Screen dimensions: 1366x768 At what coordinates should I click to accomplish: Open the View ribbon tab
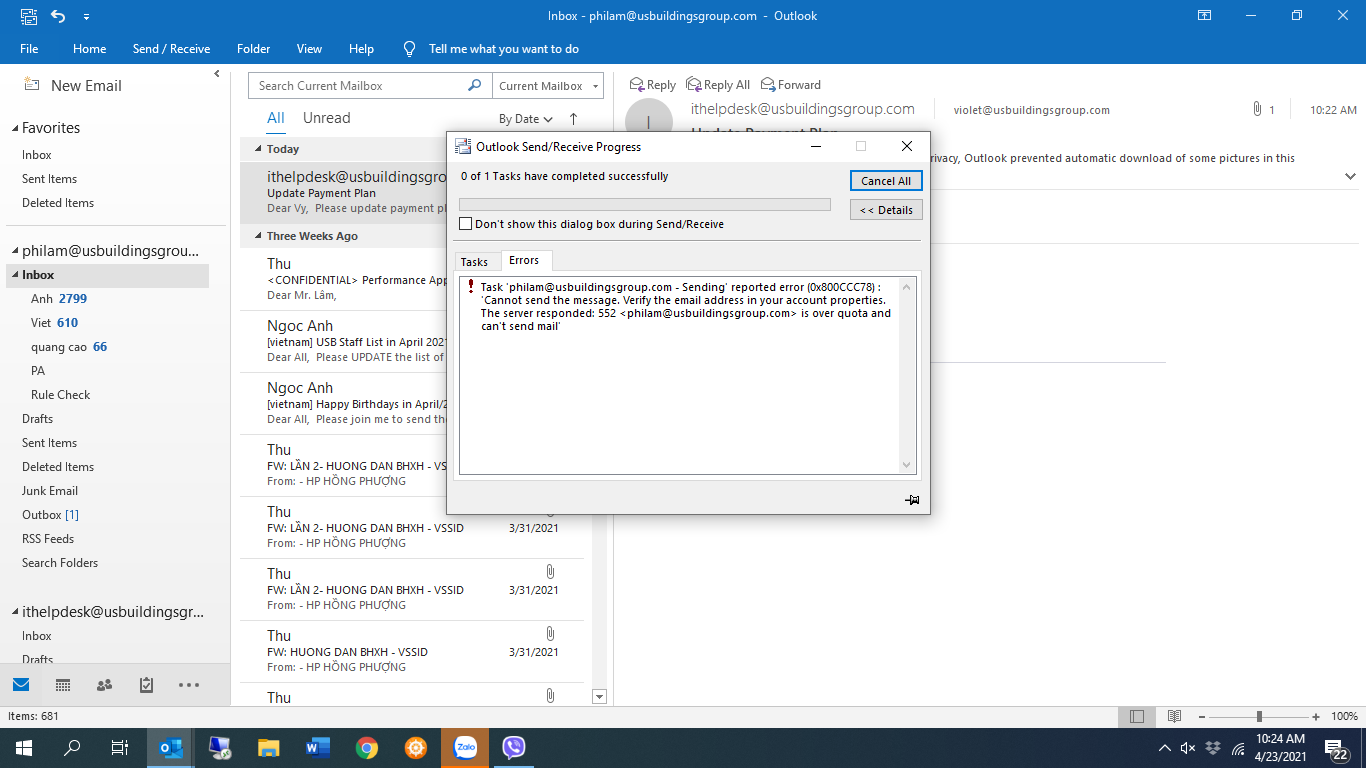[x=309, y=49]
